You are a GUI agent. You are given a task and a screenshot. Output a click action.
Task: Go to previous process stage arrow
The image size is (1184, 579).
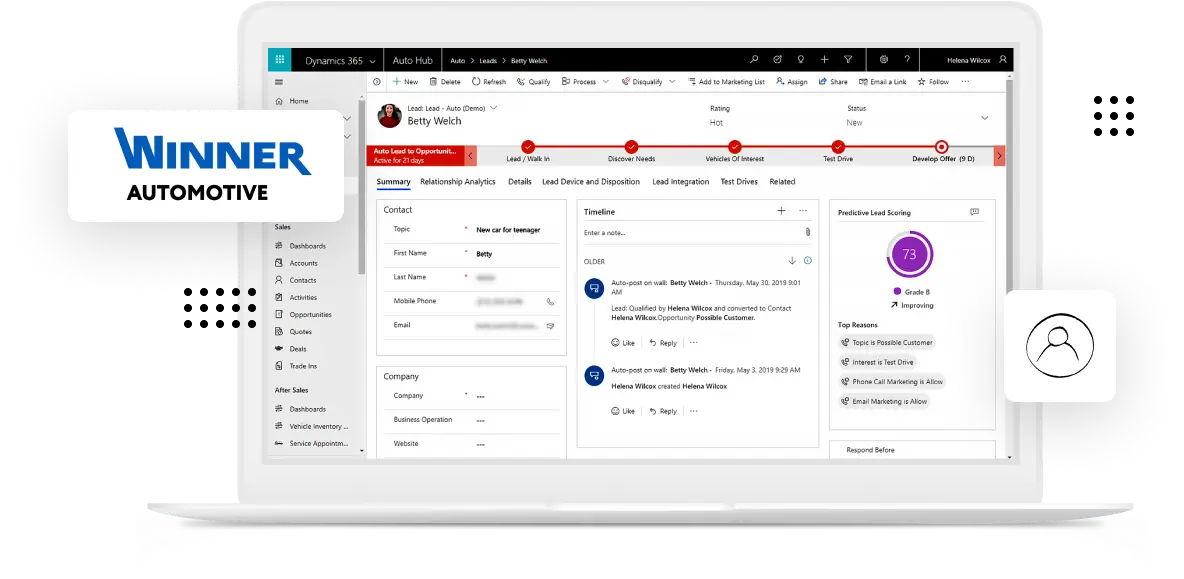click(471, 156)
